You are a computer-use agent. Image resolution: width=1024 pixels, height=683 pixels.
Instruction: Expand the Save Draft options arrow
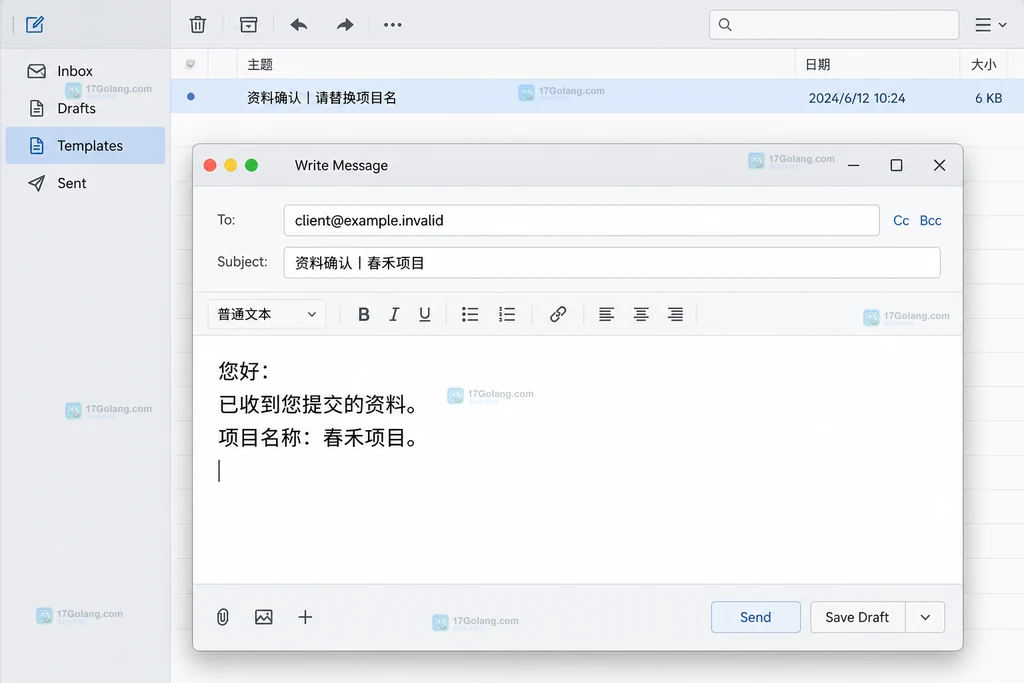(925, 617)
